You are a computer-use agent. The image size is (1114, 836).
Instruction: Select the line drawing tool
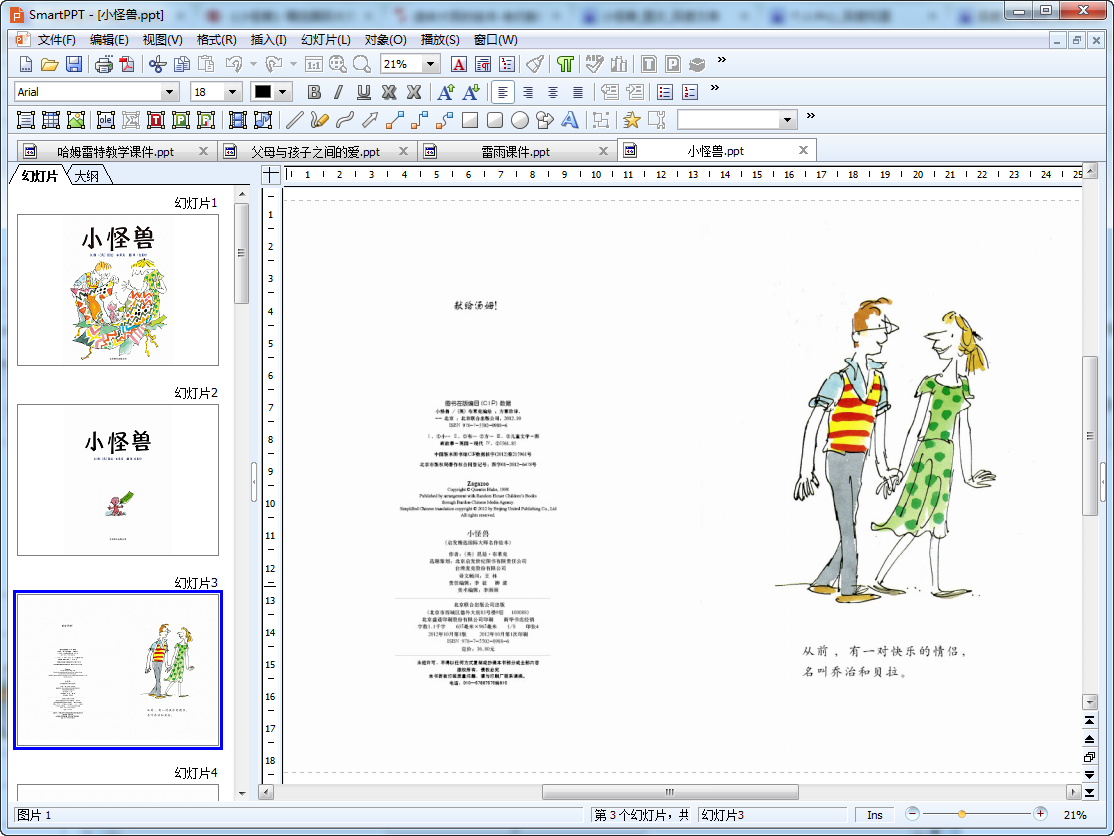click(295, 120)
